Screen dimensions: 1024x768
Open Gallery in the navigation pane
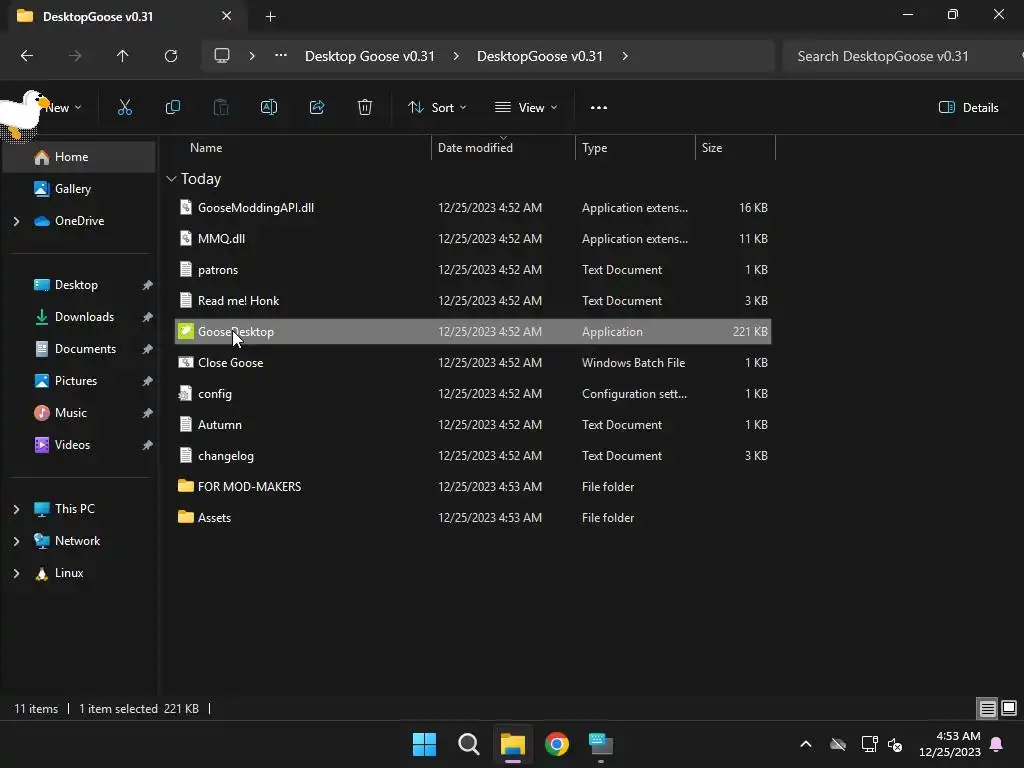pyautogui.click(x=80, y=189)
